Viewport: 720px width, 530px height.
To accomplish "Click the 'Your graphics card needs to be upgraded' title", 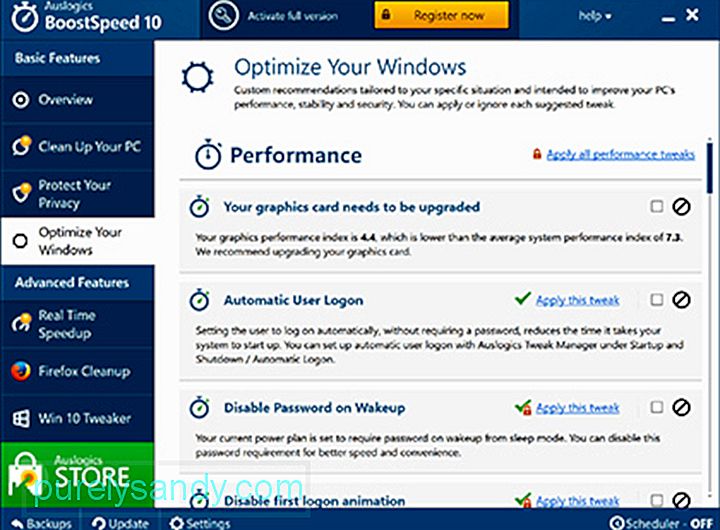I will 352,207.
